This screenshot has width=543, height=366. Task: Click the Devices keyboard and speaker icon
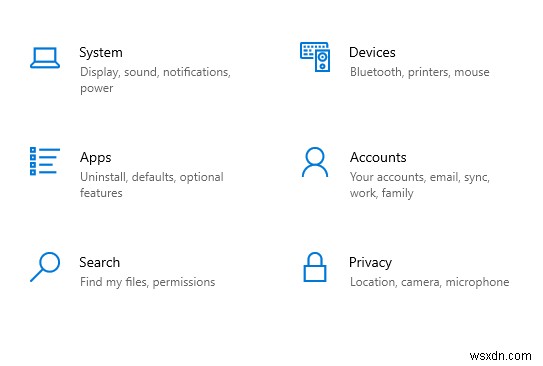point(315,57)
